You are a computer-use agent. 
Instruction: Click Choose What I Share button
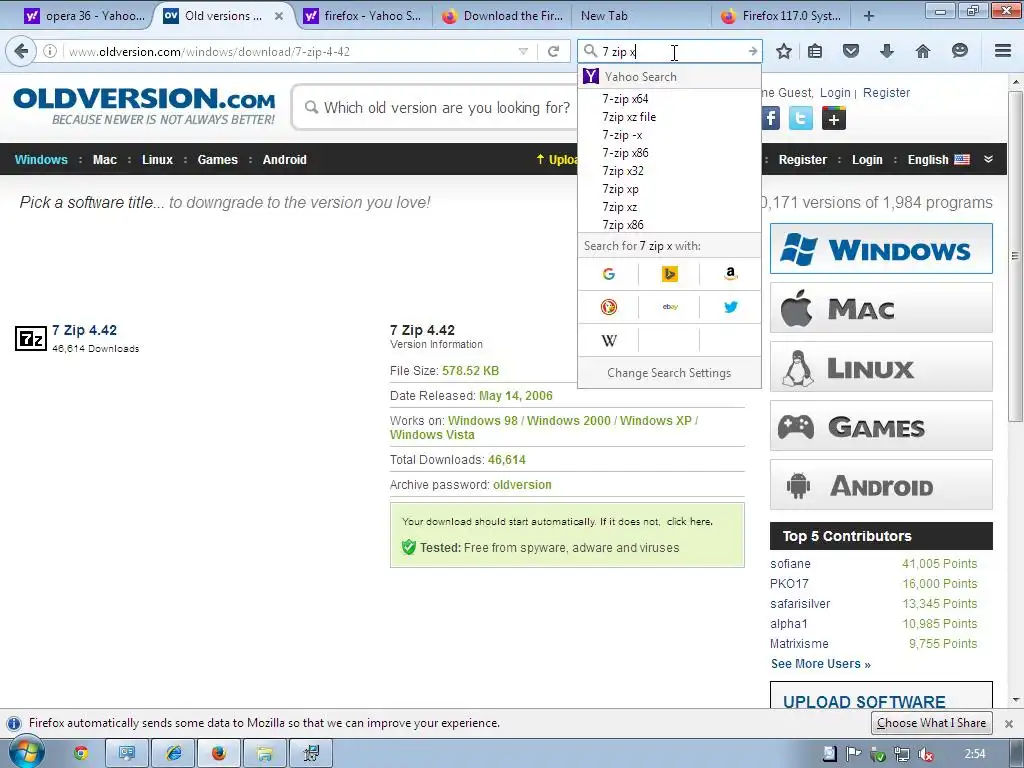pos(931,723)
